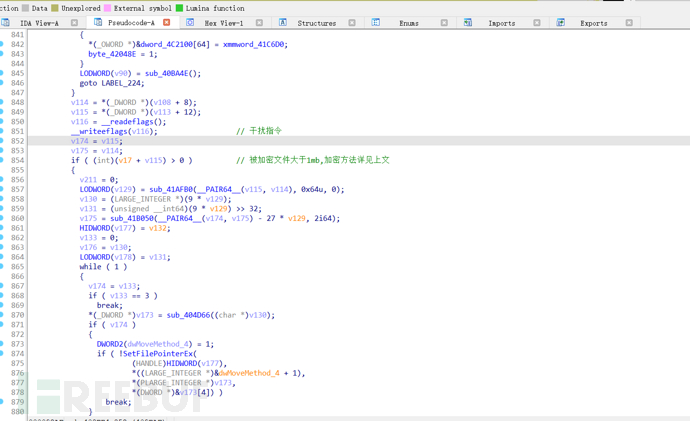Switch to the Structures tab
The height and width of the screenshot is (421, 690).
click(x=316, y=22)
